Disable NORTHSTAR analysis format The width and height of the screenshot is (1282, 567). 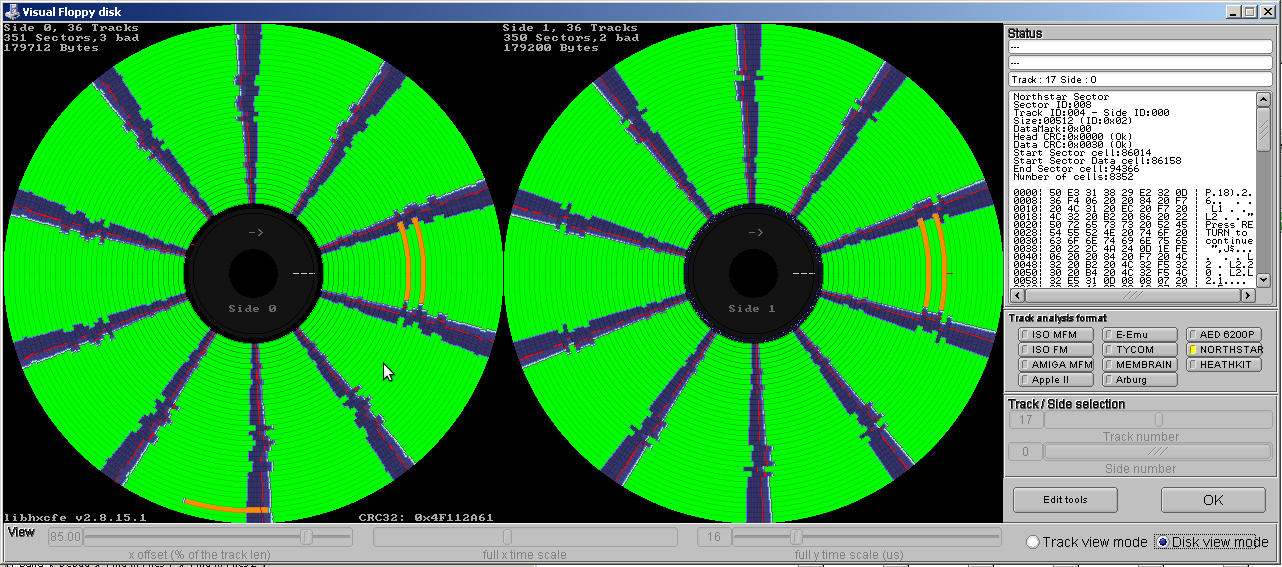pyautogui.click(x=1225, y=349)
